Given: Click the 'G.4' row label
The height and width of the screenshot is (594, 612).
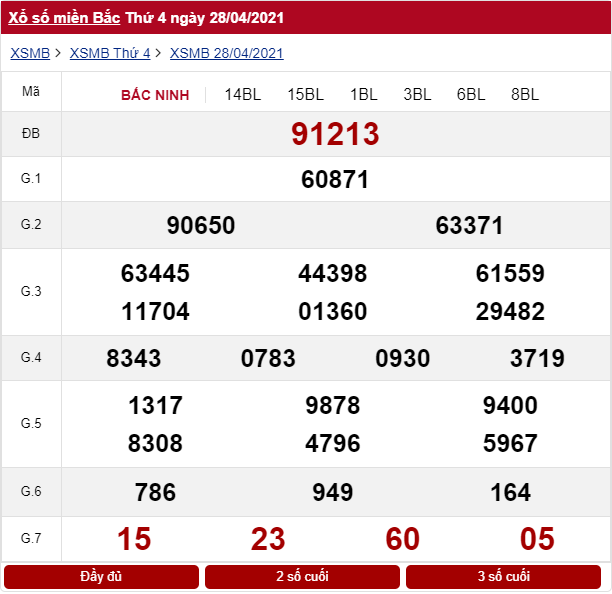Looking at the screenshot, I should click(x=31, y=357).
